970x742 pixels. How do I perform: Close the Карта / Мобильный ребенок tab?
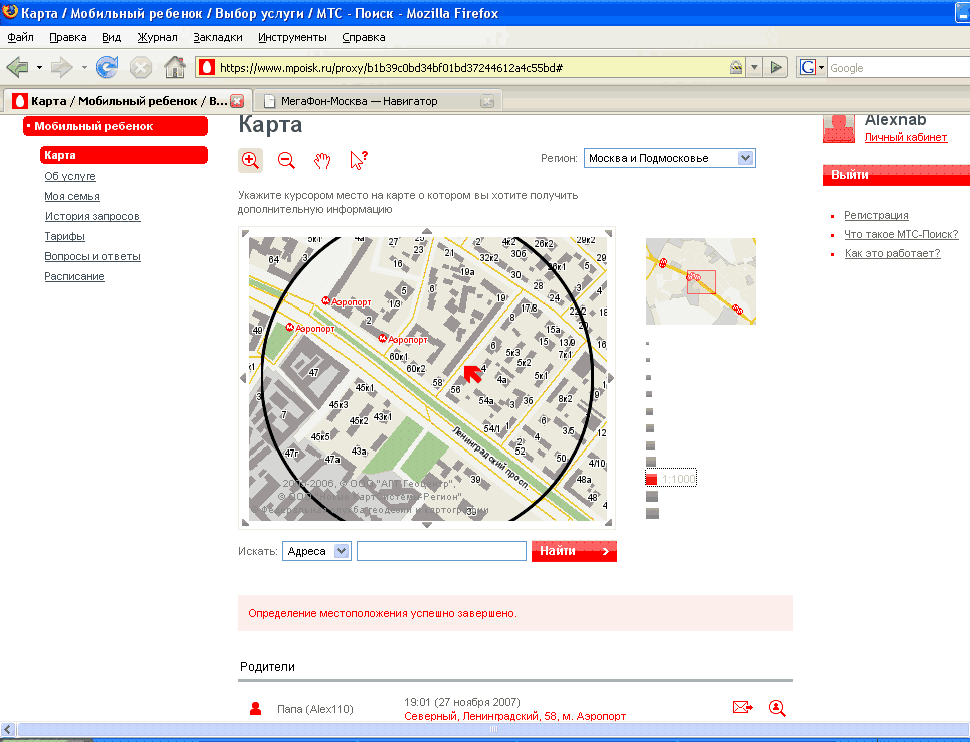237,101
